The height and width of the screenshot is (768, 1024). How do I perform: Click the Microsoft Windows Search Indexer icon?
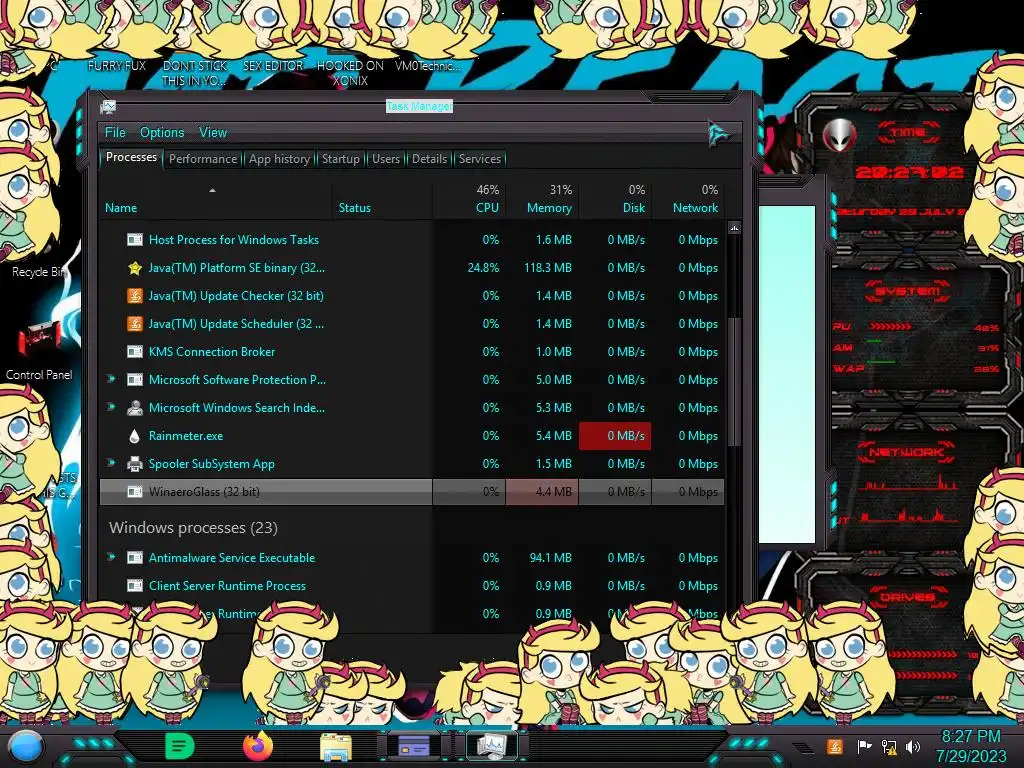click(x=135, y=408)
